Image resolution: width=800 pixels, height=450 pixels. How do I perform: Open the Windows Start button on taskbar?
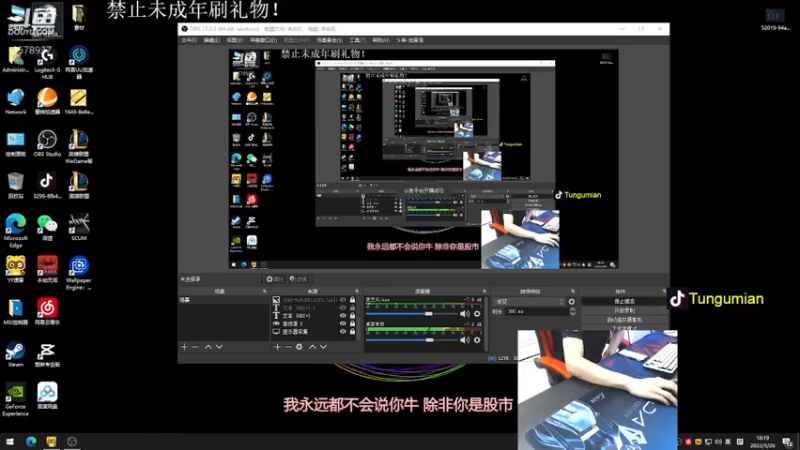(10, 441)
